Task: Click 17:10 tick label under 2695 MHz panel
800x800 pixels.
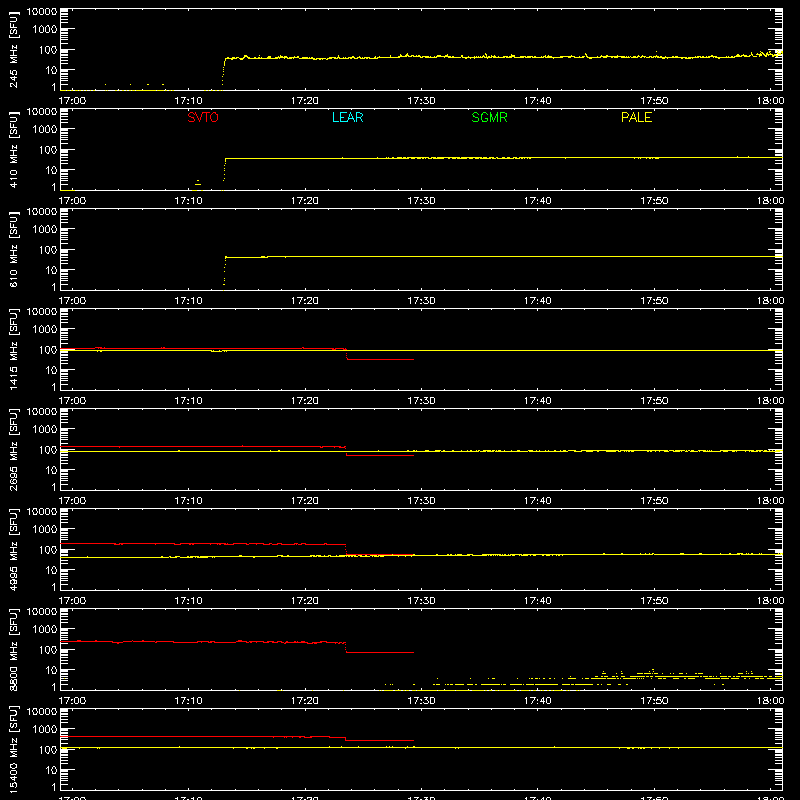Action: (188, 501)
